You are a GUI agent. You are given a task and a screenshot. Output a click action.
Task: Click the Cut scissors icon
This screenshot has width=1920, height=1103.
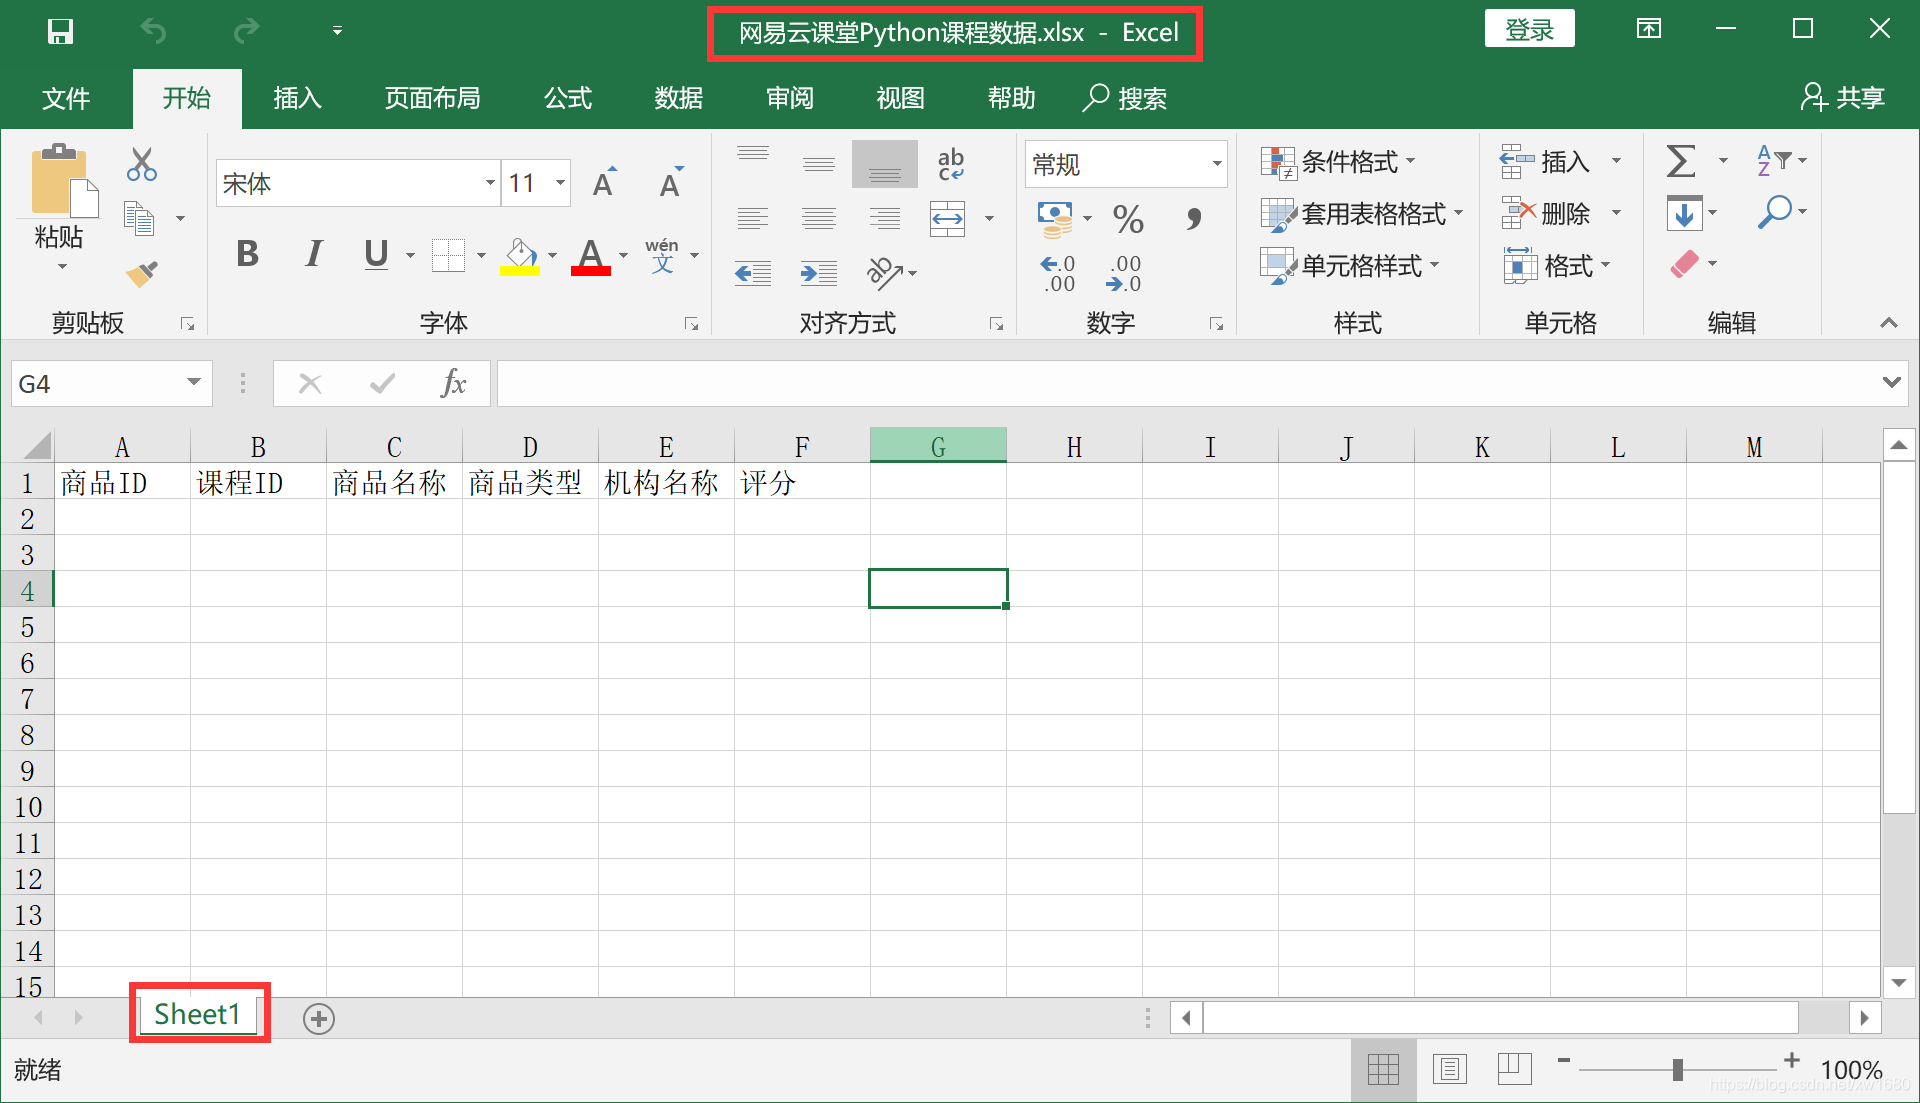pos(141,164)
